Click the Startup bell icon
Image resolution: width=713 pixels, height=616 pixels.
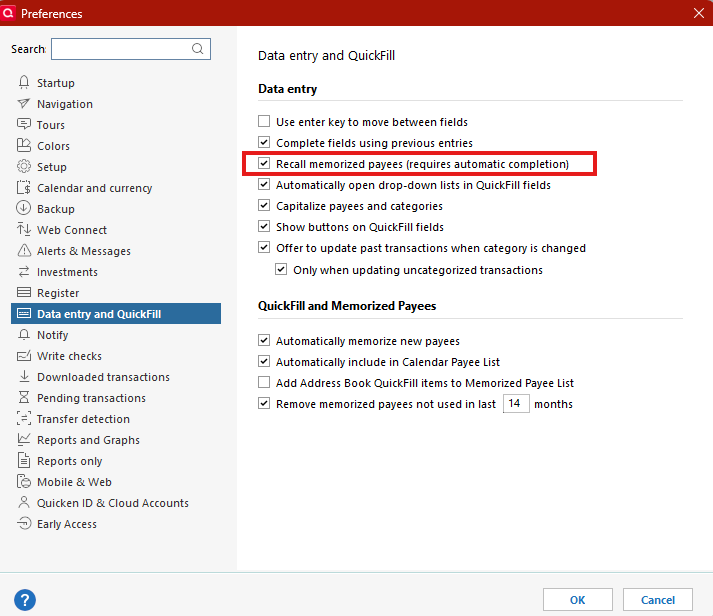[x=24, y=82]
